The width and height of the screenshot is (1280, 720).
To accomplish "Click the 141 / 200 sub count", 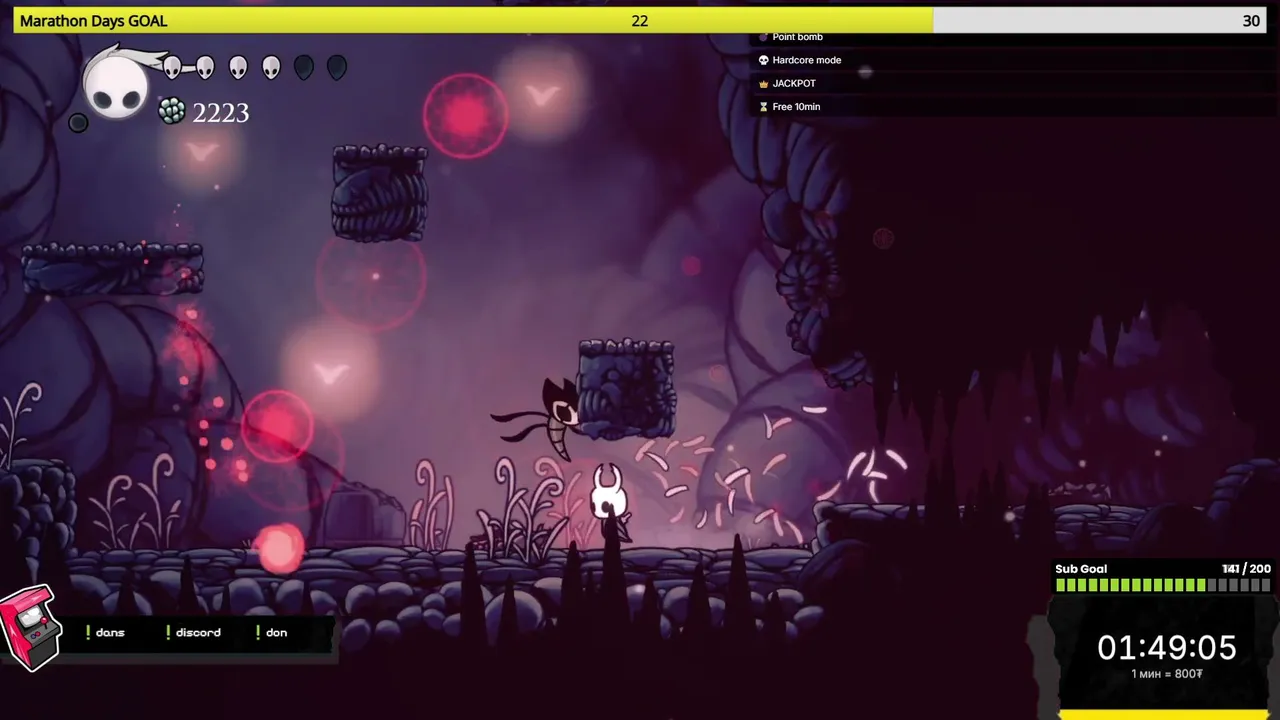I will 1246,569.
